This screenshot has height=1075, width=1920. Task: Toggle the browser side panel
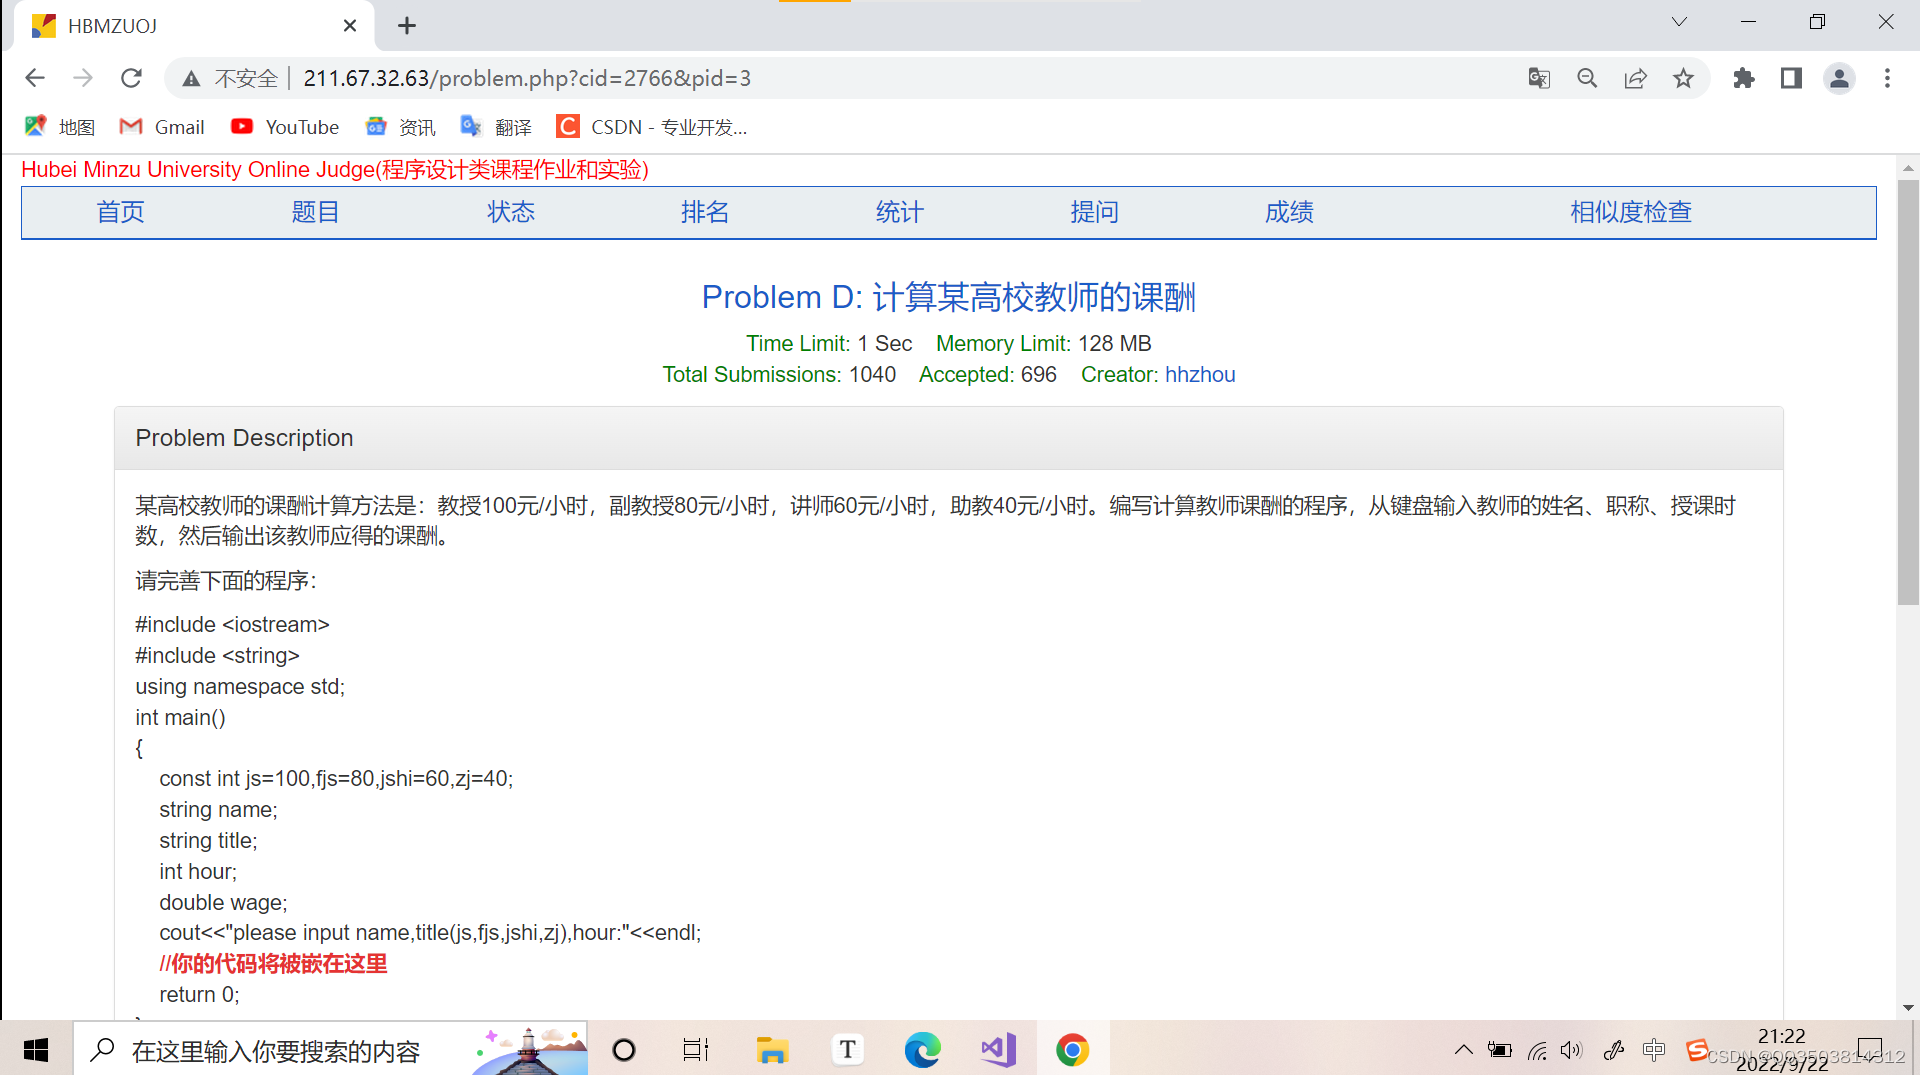1791,78
